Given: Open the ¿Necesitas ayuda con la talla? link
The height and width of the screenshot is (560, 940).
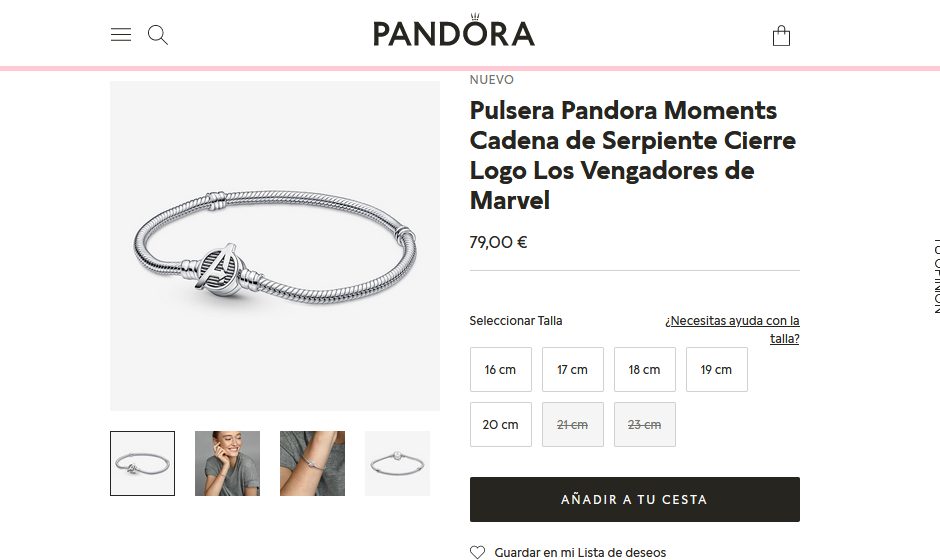Looking at the screenshot, I should (x=732, y=329).
